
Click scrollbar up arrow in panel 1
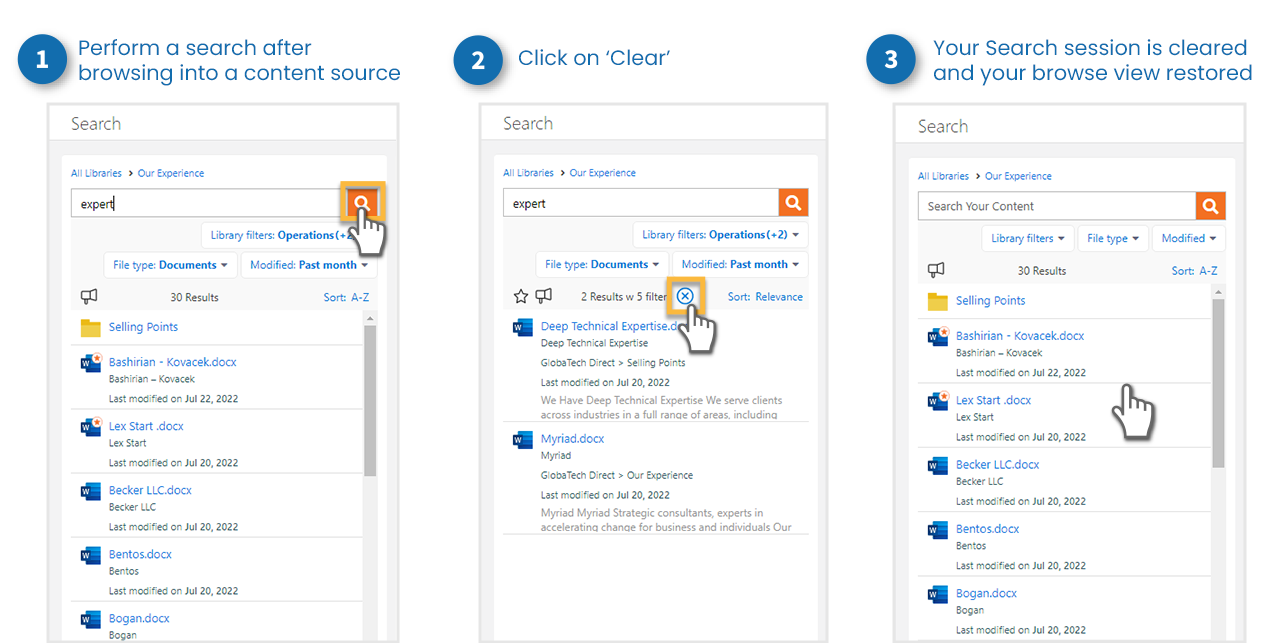(x=370, y=318)
